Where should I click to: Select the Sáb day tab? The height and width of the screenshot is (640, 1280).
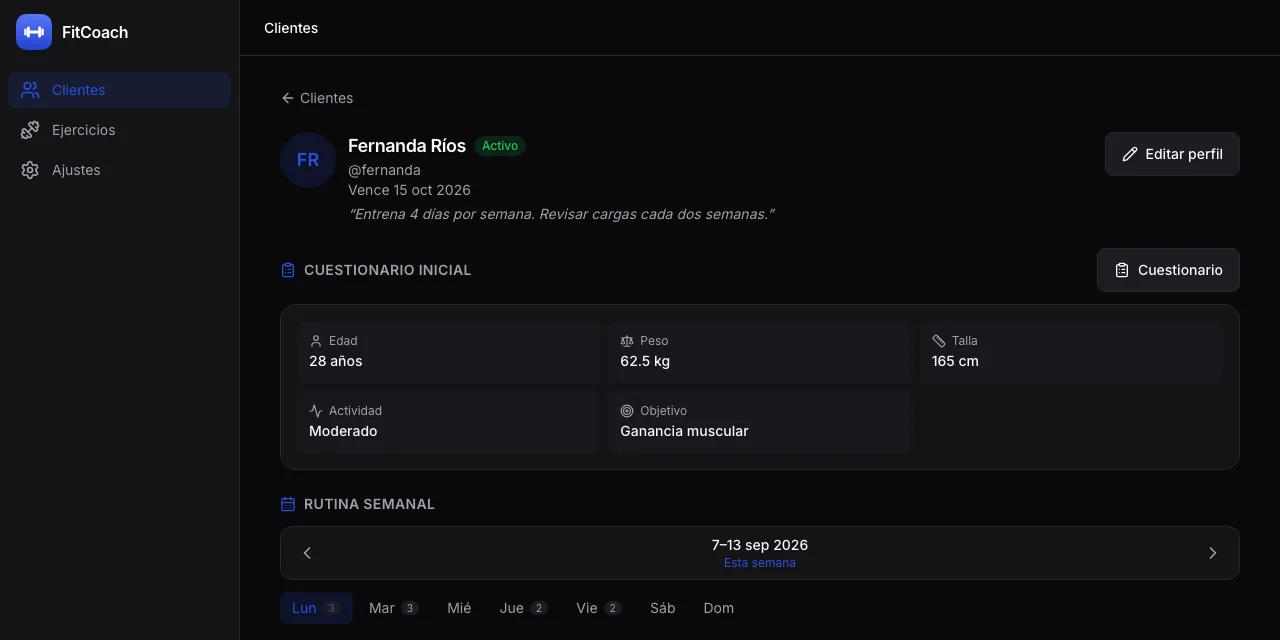tap(663, 608)
